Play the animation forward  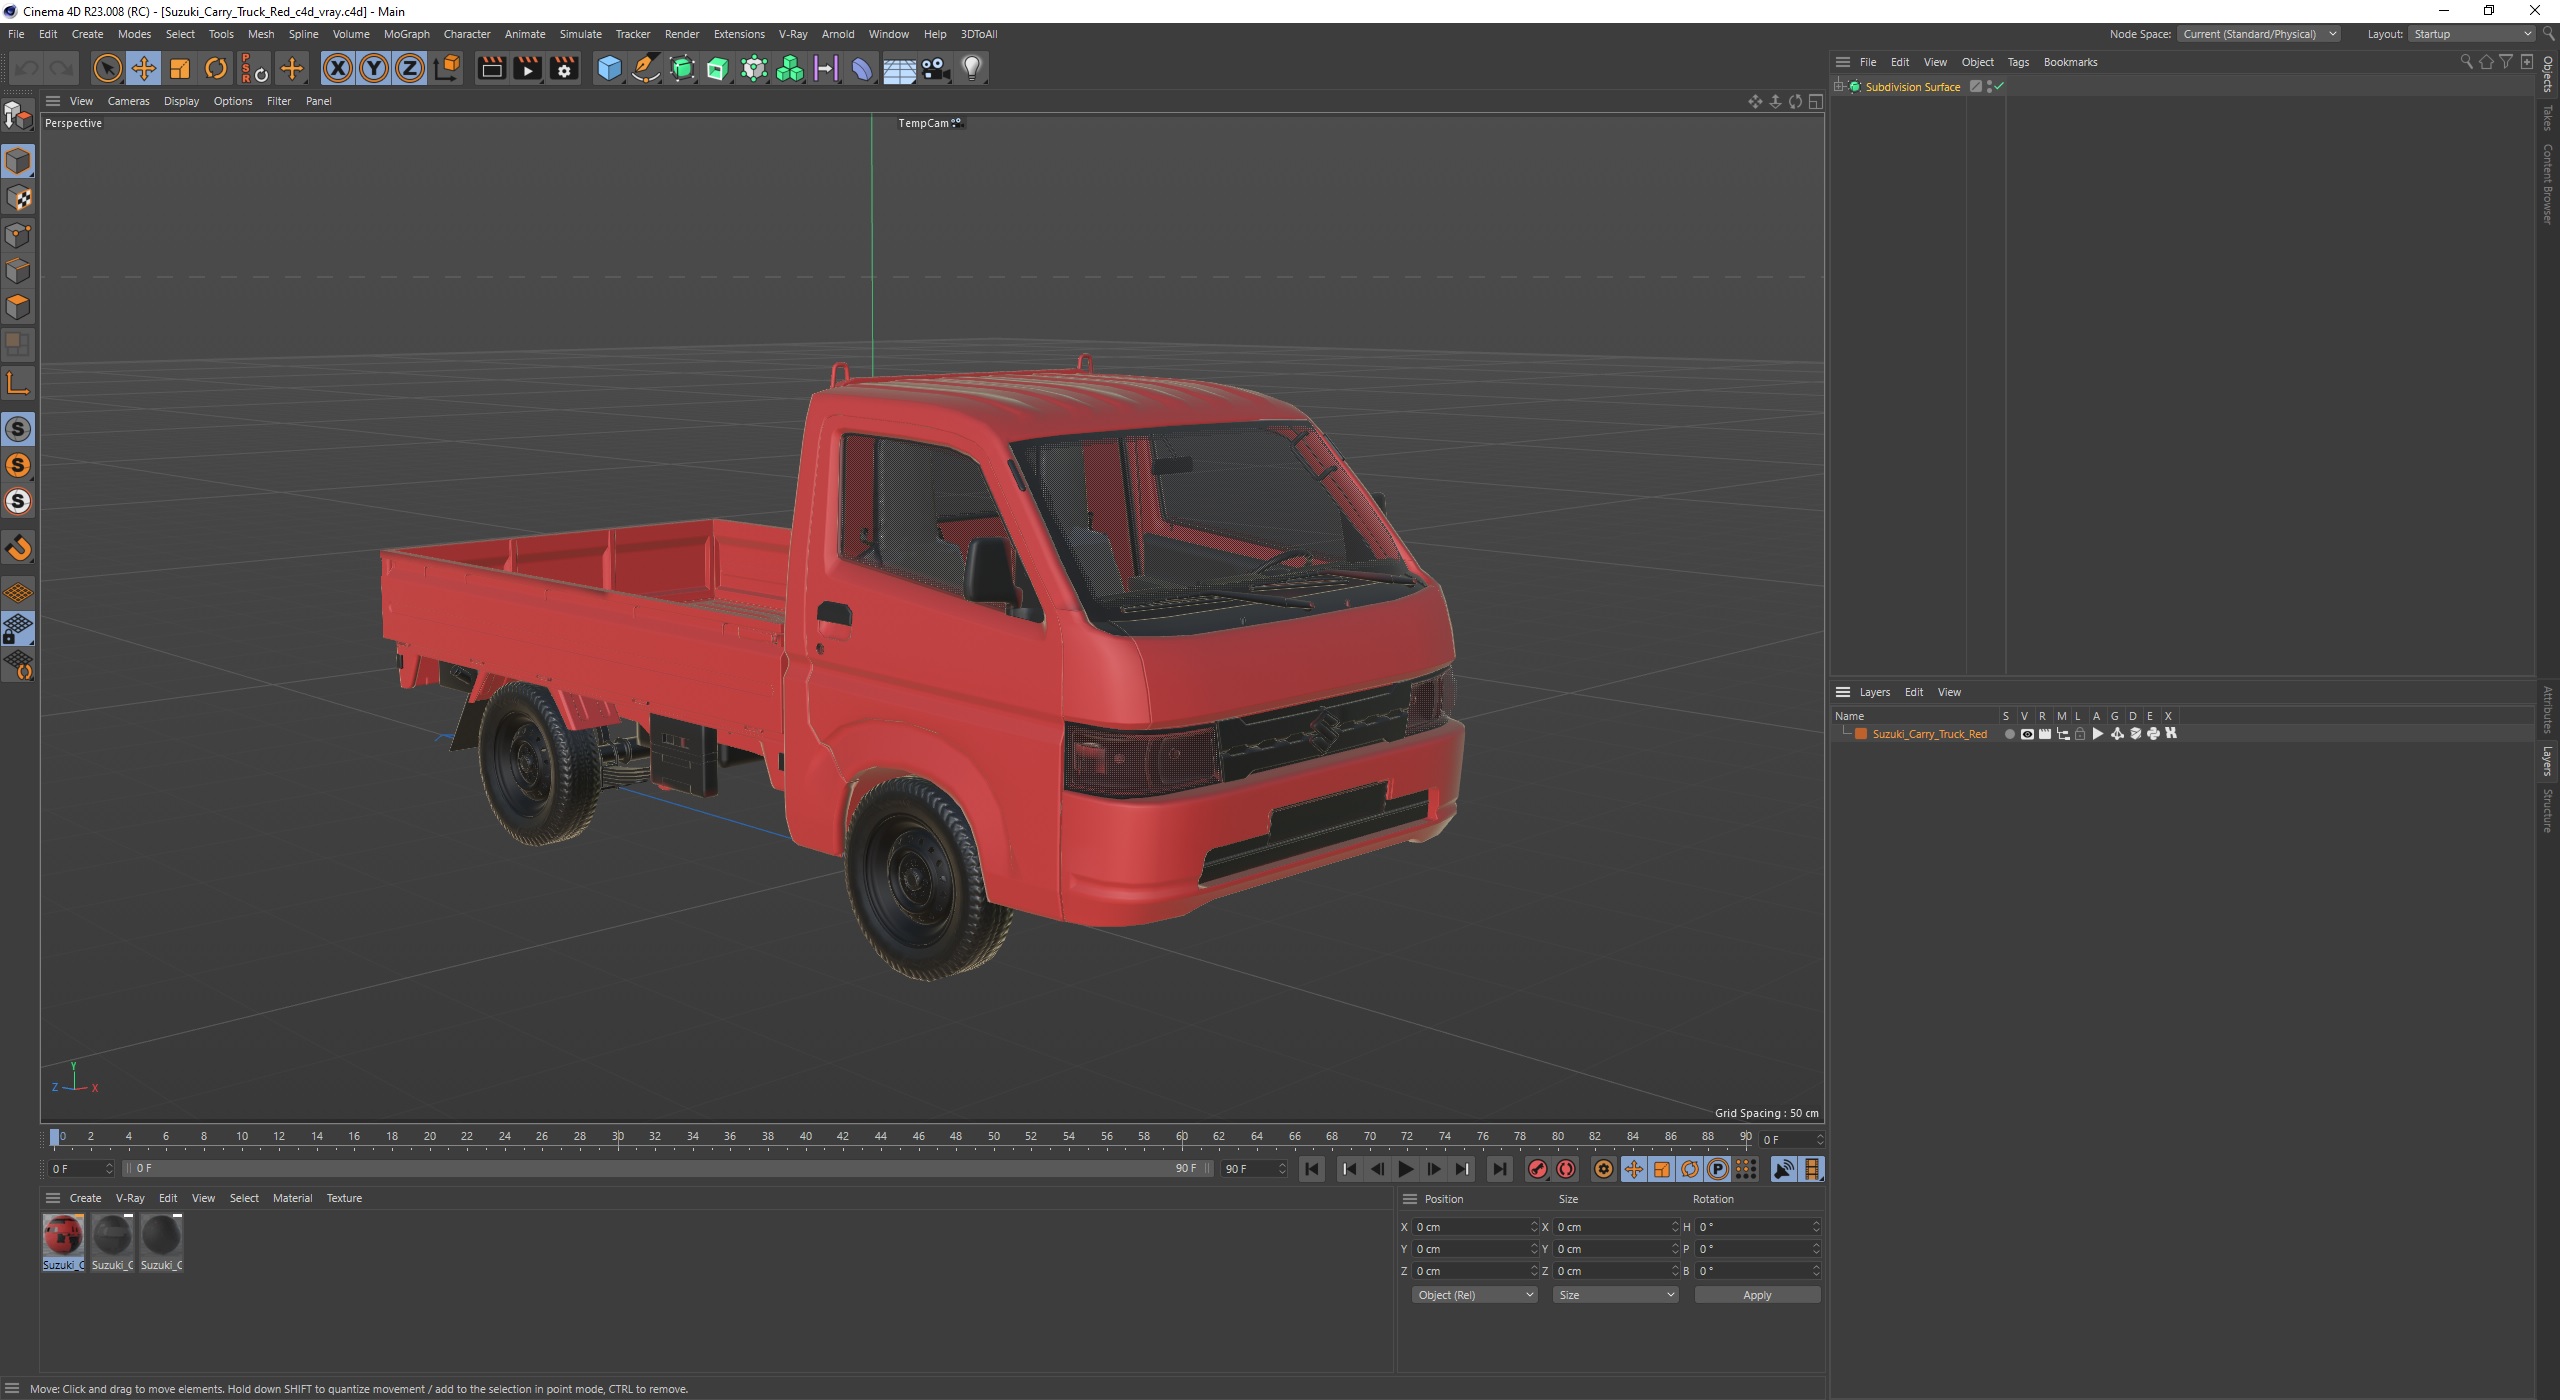1406,1169
